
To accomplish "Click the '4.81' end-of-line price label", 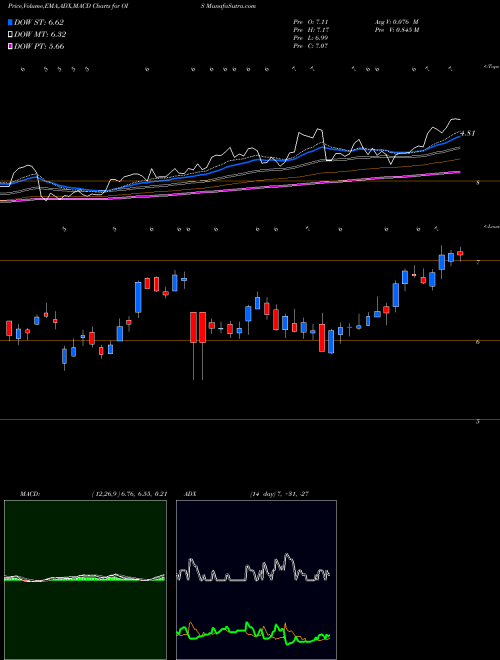I will (x=468, y=133).
